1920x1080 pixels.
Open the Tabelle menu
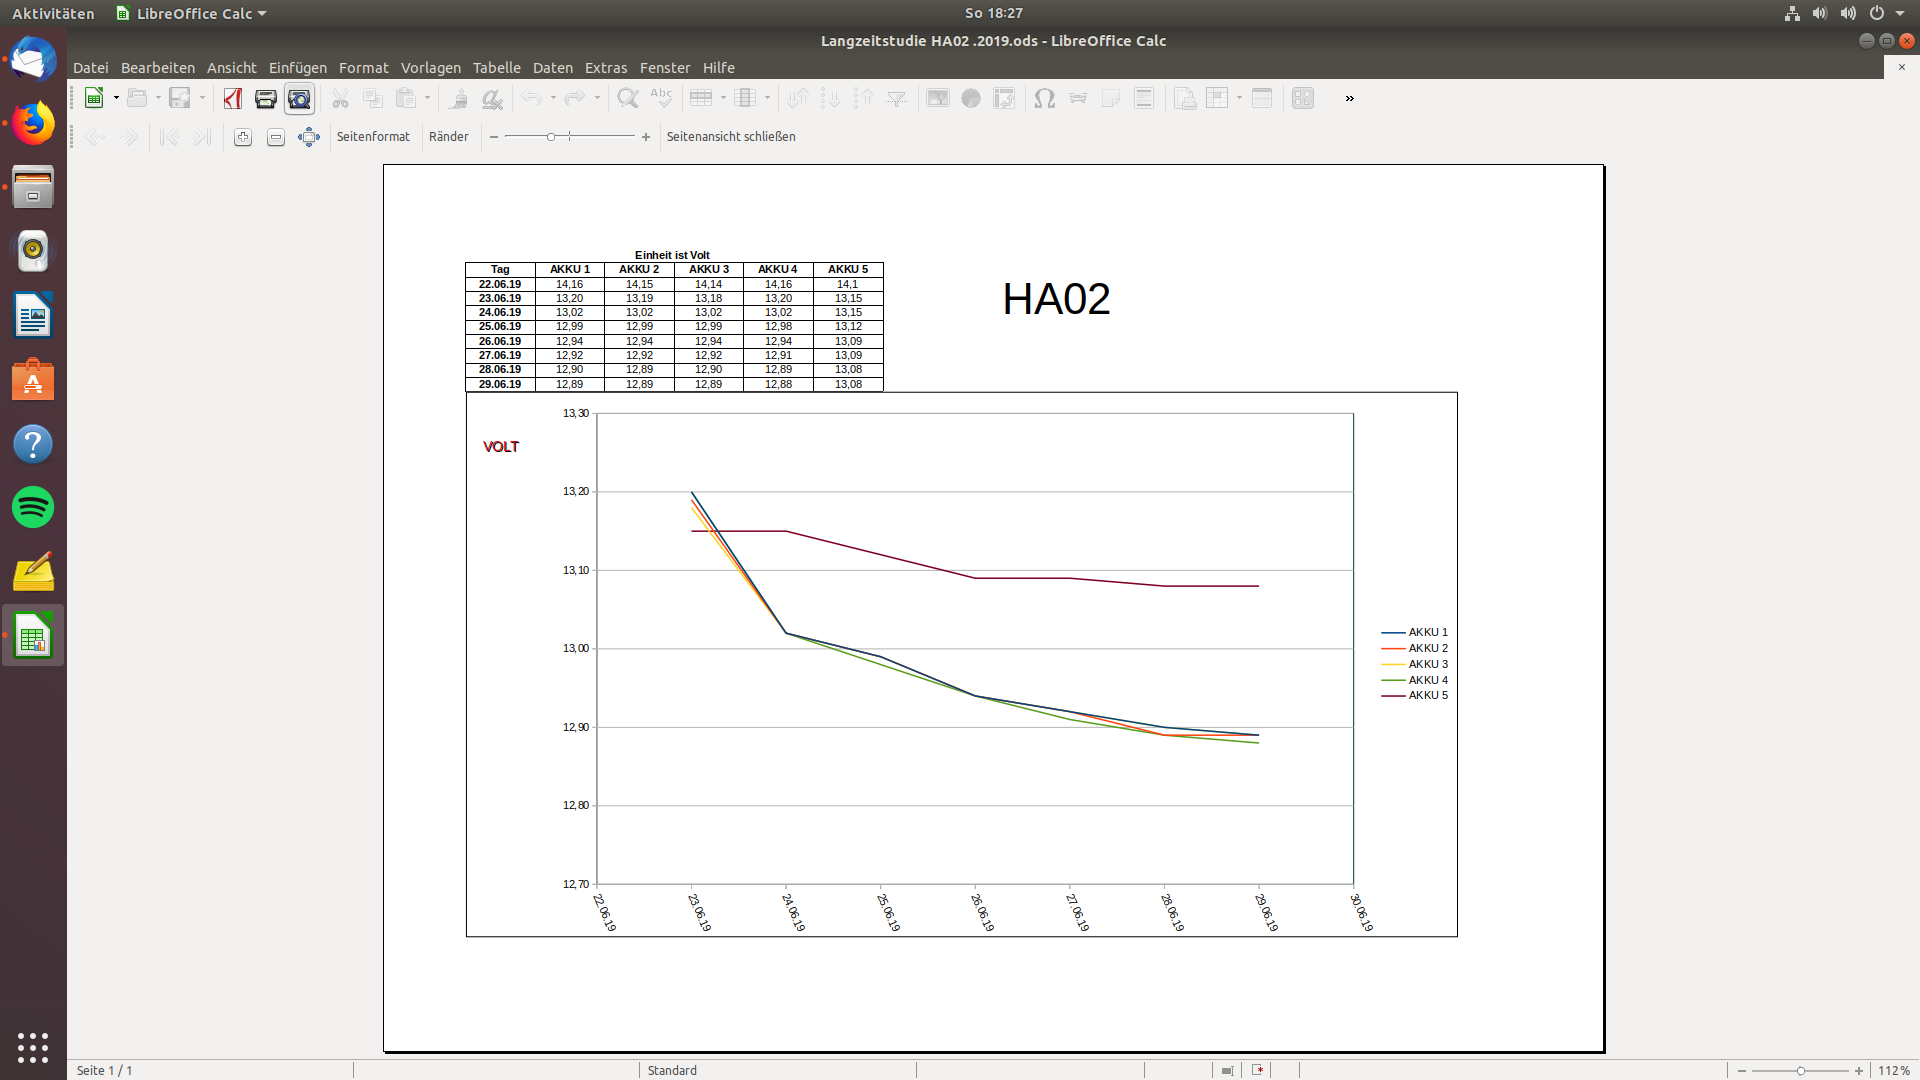[496, 68]
